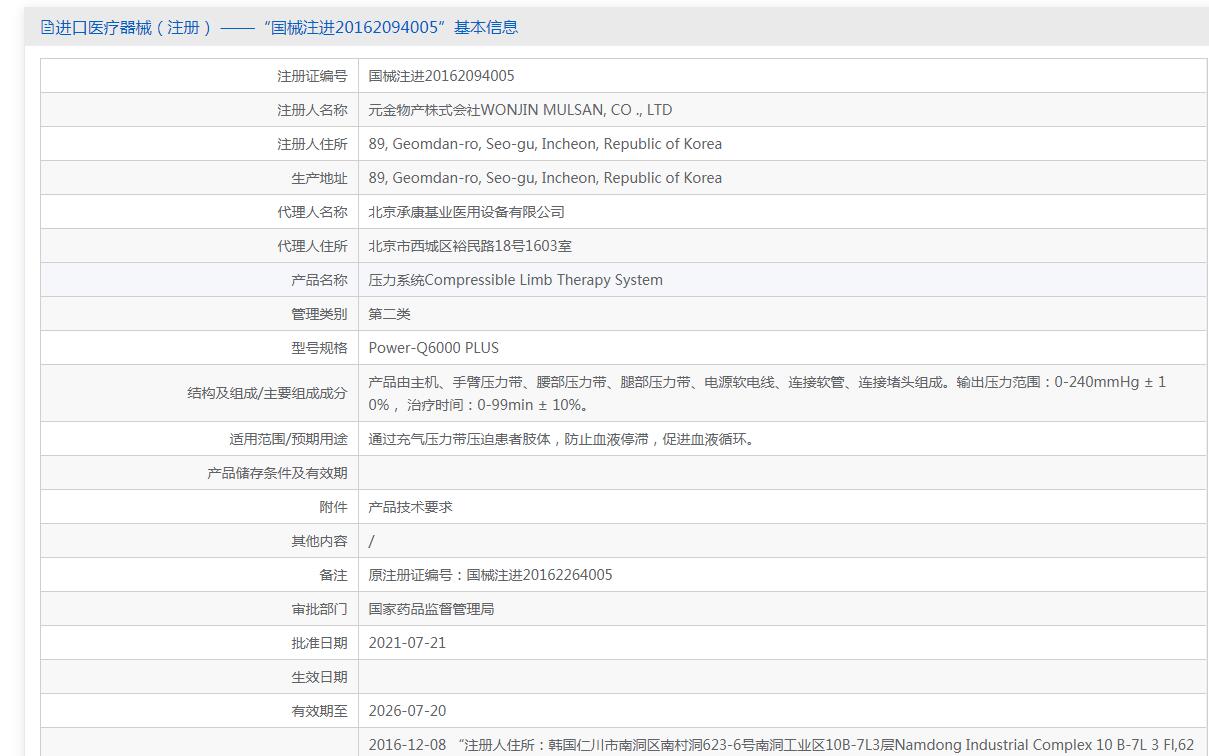Click the original registration number in 备注 row
This screenshot has height=756, width=1209.
coord(490,575)
